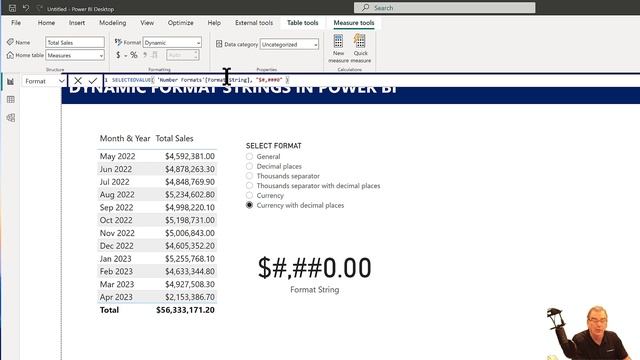Select the Thousands separator option
This screenshot has height=360, width=640.
249,176
